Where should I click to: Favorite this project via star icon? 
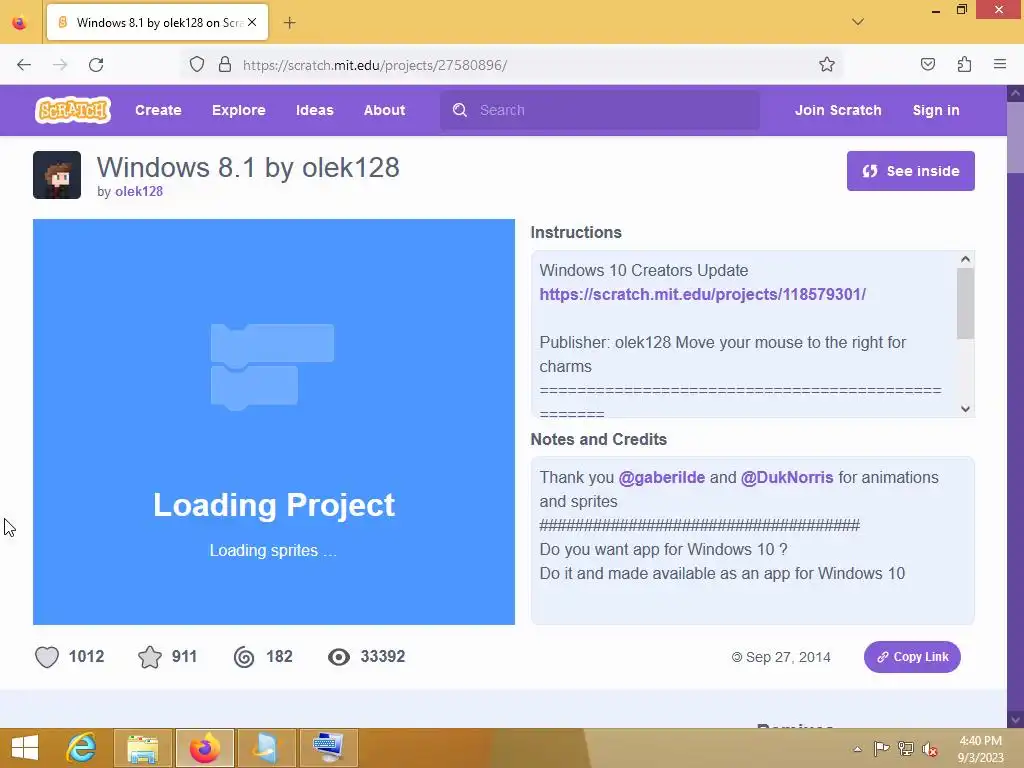click(150, 656)
